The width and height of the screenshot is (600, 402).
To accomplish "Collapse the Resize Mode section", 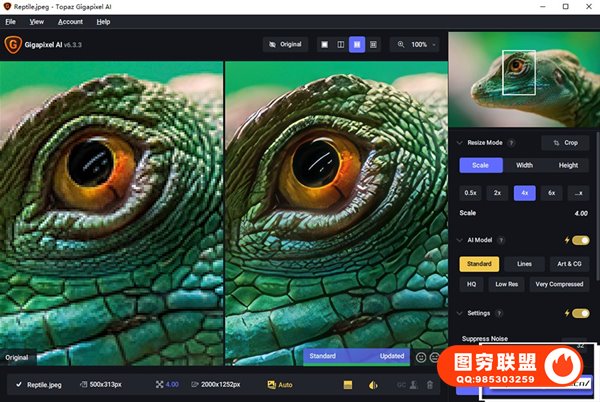I will 459,144.
